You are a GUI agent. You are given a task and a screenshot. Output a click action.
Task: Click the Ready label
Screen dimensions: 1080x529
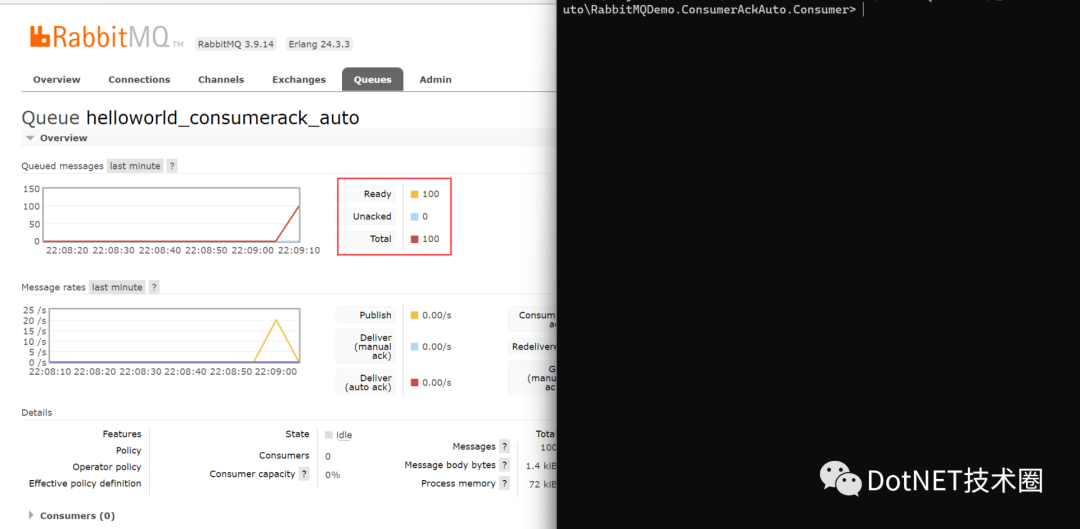point(377,194)
